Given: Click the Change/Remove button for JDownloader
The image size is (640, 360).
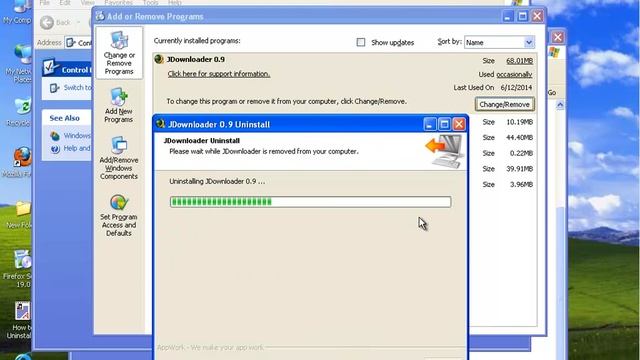Looking at the screenshot, I should point(504,104).
